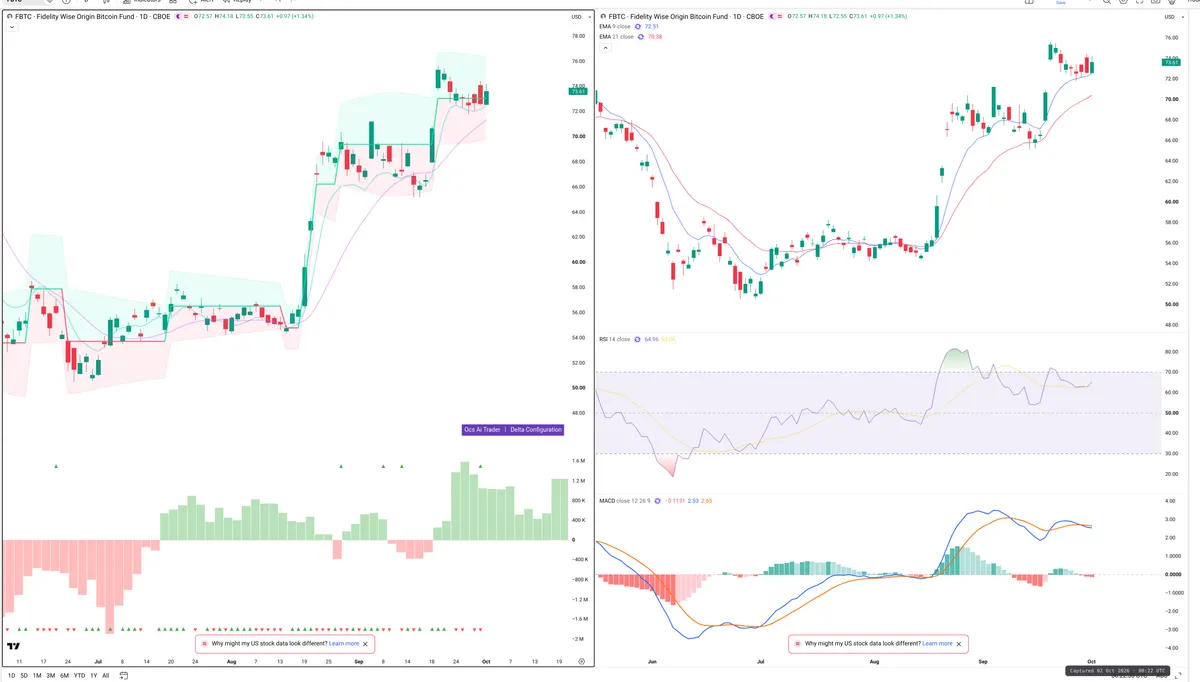This screenshot has width=1200, height=682.
Task: Select the 1D time range
Action: pyautogui.click(x=12, y=676)
